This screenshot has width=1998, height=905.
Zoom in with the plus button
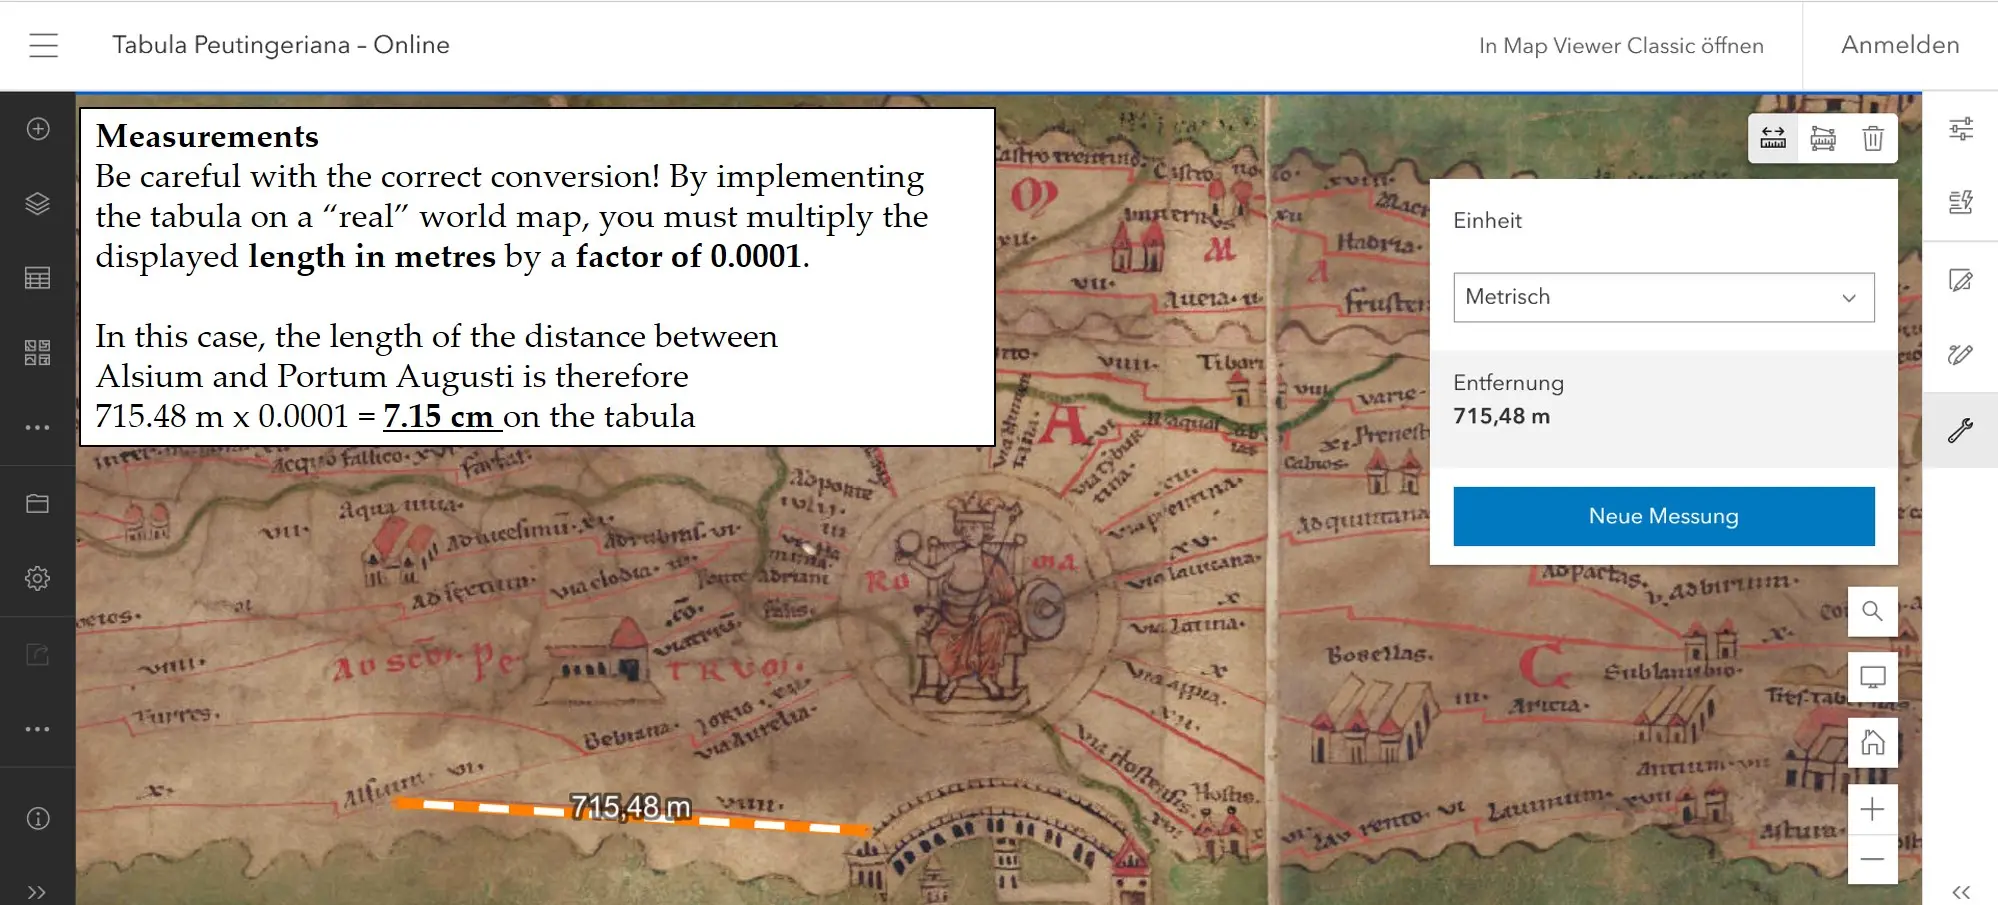1873,809
